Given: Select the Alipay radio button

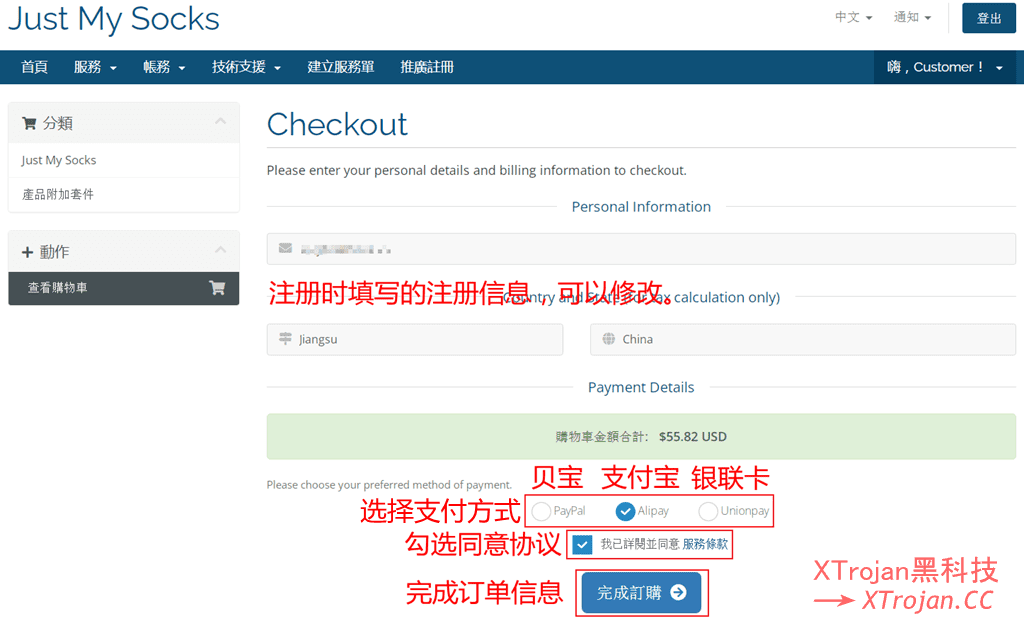Looking at the screenshot, I should [x=625, y=511].
